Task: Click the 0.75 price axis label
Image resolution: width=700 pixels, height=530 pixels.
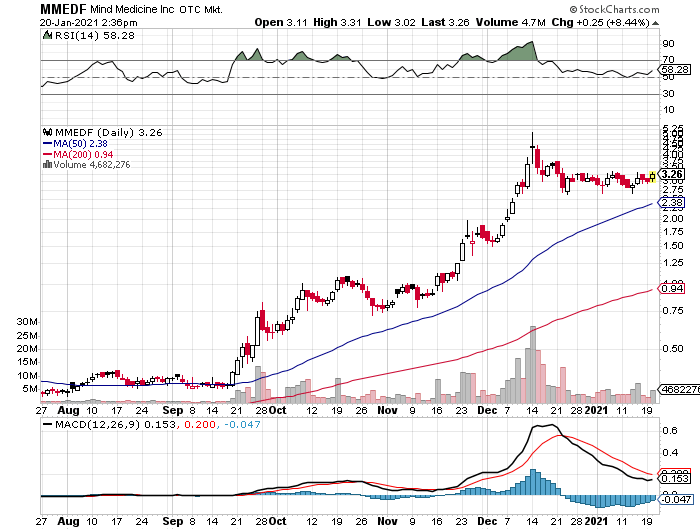Action: point(672,310)
